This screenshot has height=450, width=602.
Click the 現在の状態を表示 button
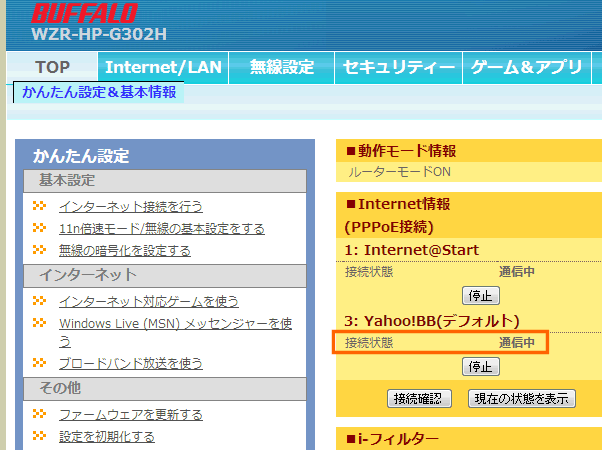pos(521,398)
